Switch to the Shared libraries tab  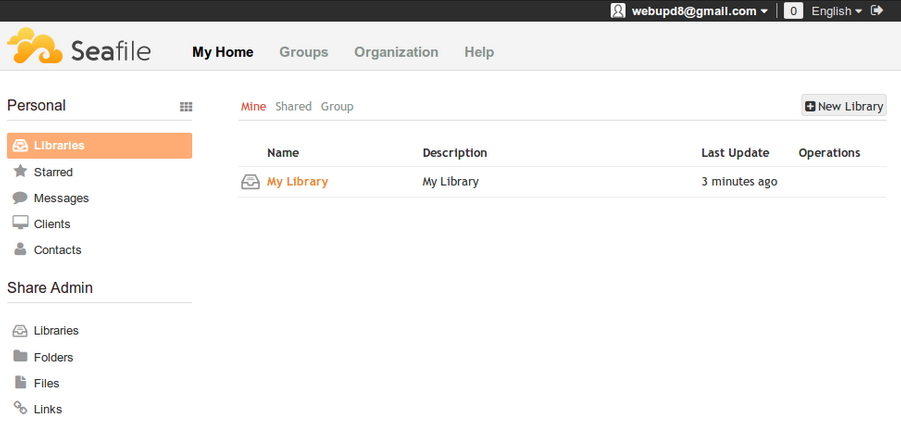click(x=293, y=106)
